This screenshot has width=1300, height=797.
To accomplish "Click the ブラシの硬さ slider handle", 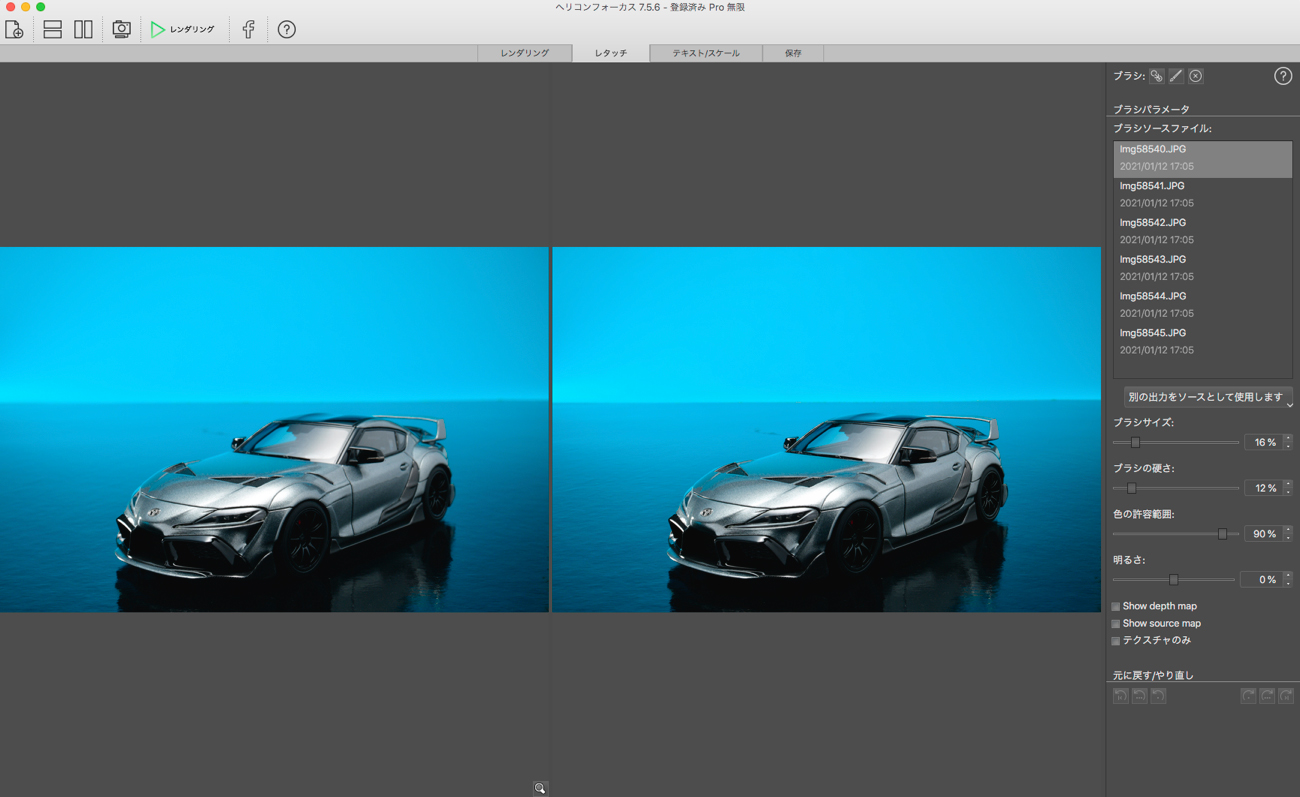I will pyautogui.click(x=1131, y=488).
